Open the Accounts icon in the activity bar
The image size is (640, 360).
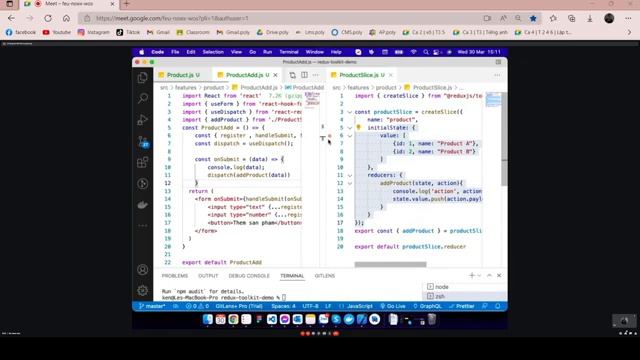pyautogui.click(x=142, y=269)
